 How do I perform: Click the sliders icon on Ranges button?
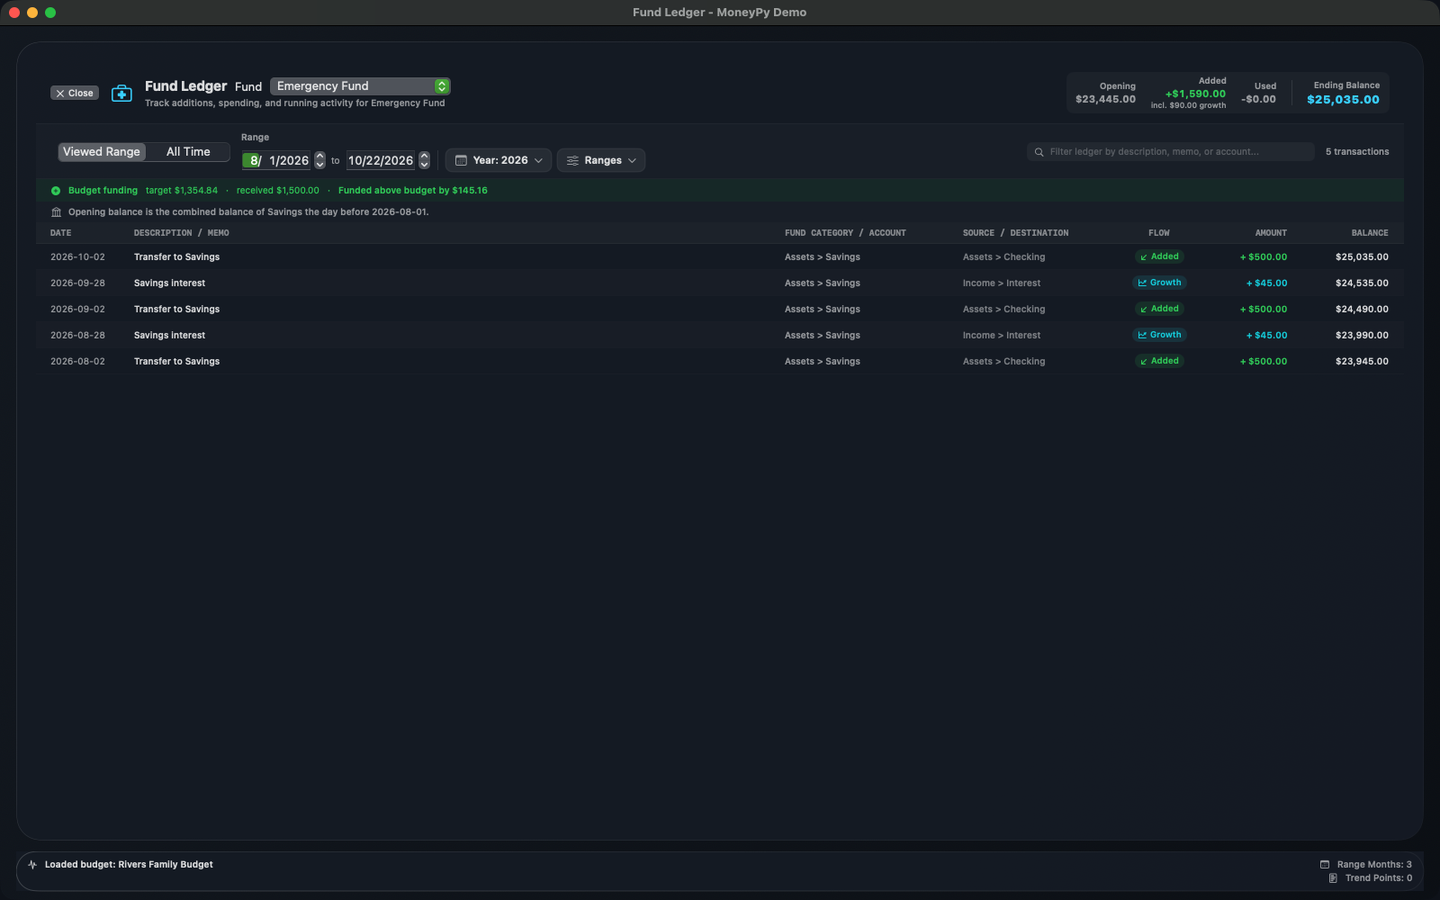click(573, 160)
